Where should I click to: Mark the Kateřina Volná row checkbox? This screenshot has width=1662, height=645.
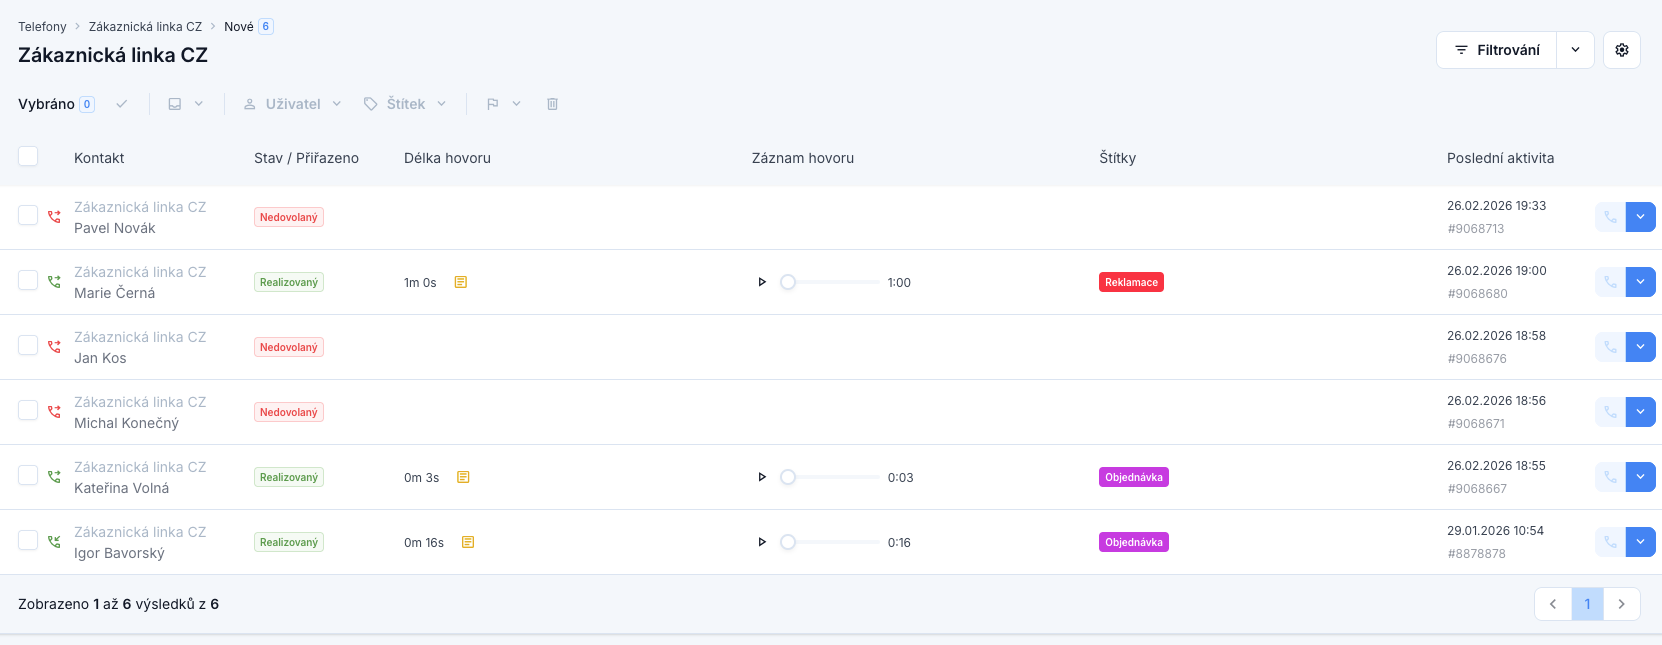pos(28,475)
